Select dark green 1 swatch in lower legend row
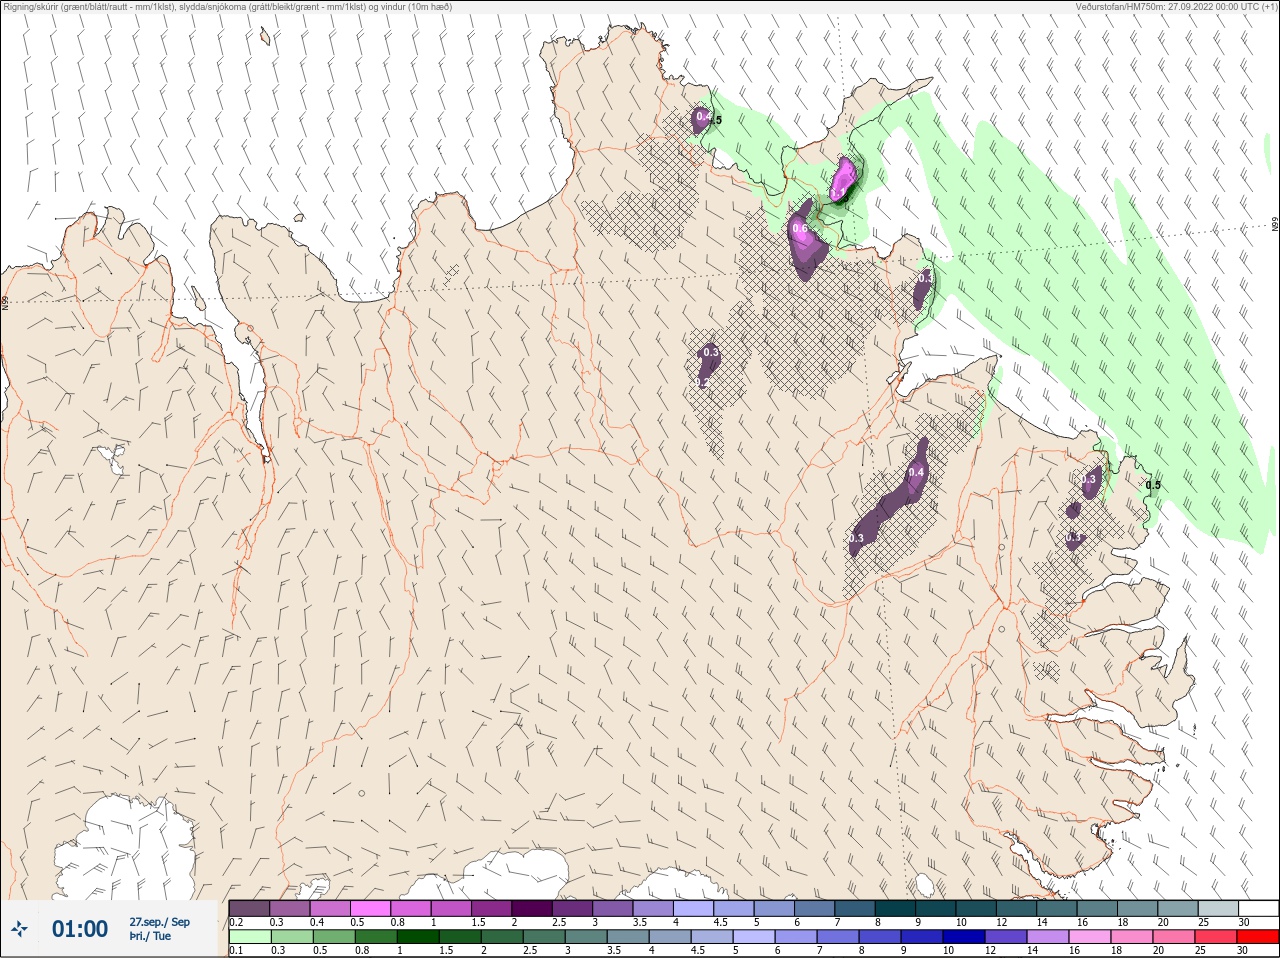The width and height of the screenshot is (1280, 958). [x=418, y=938]
